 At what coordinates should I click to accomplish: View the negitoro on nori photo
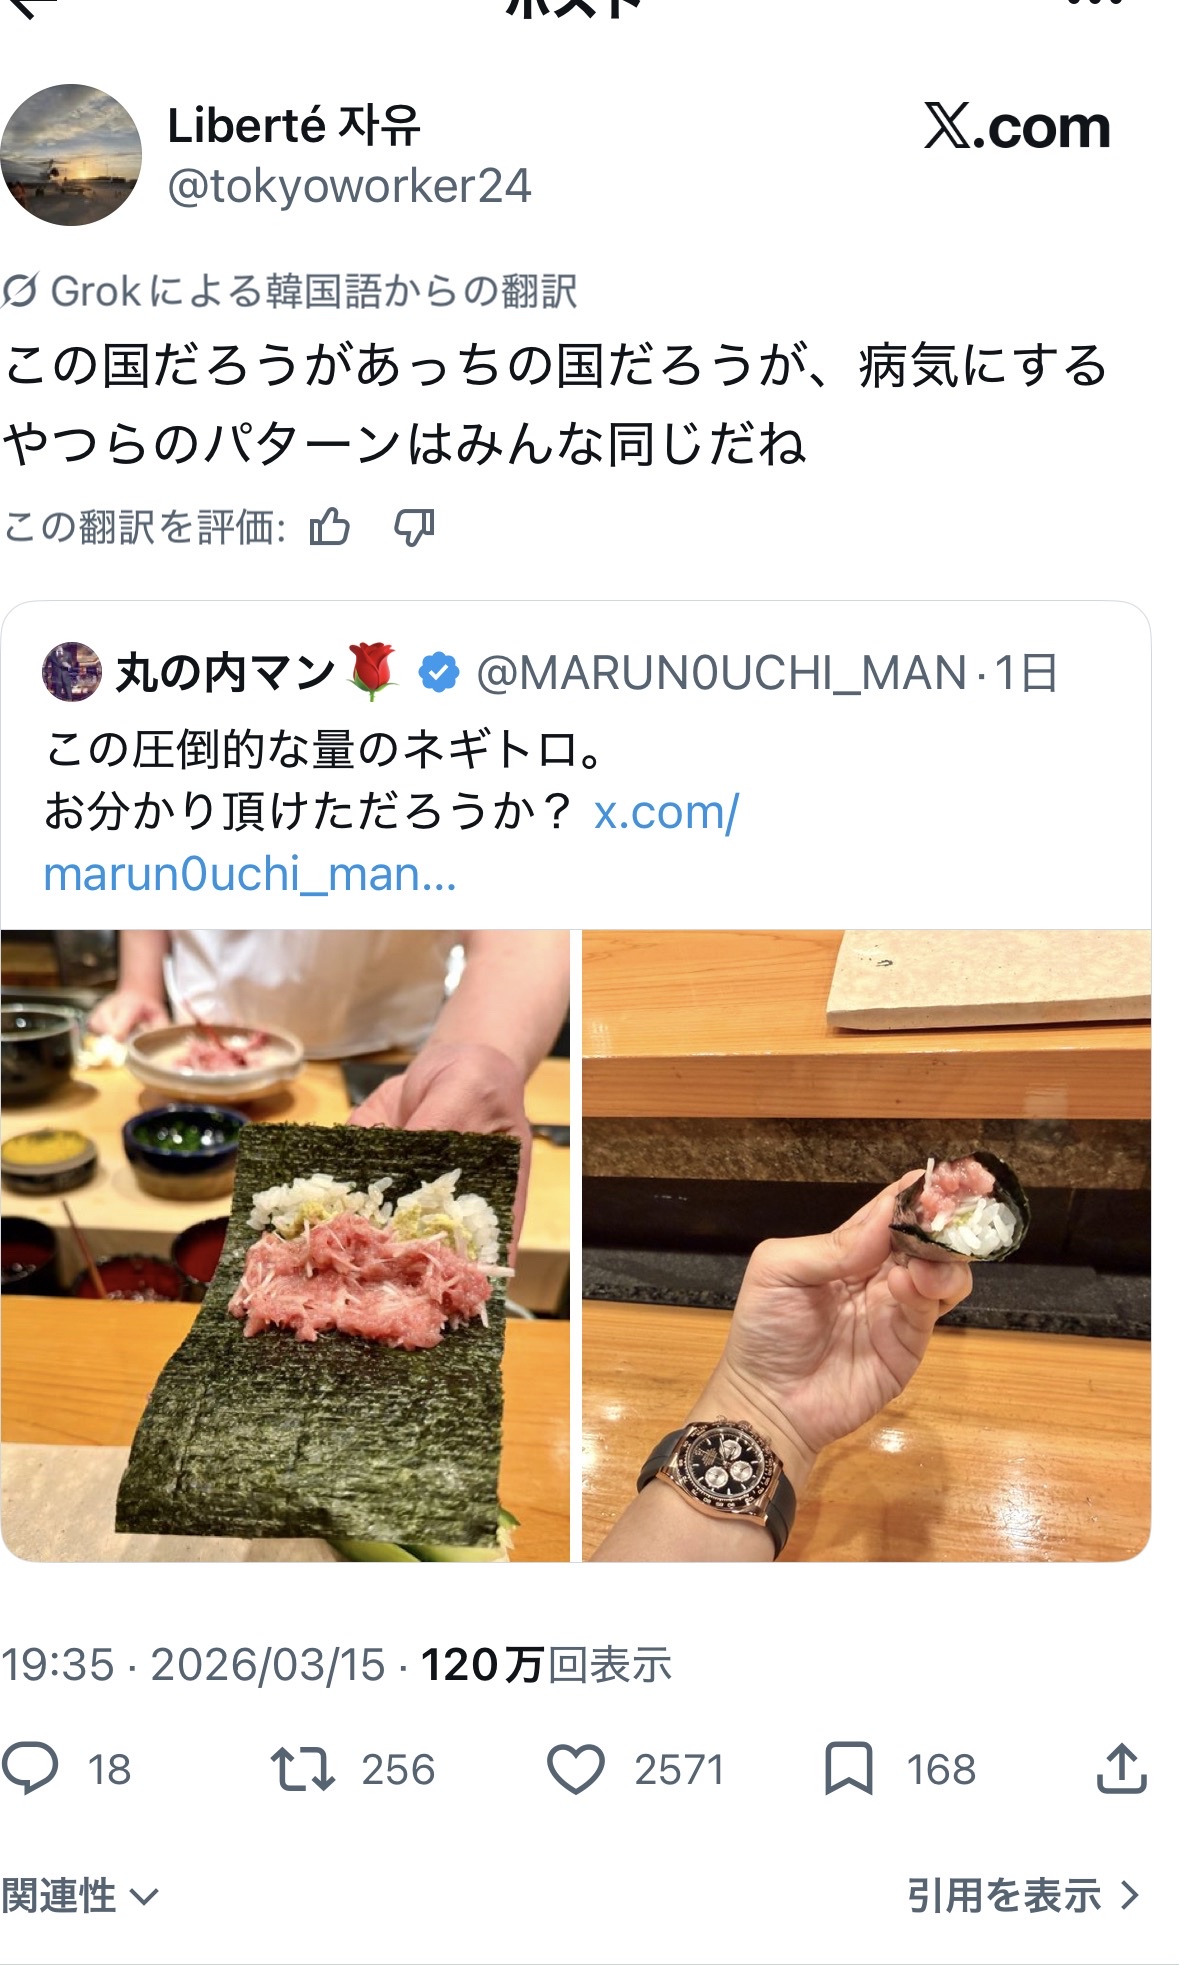(x=285, y=1245)
